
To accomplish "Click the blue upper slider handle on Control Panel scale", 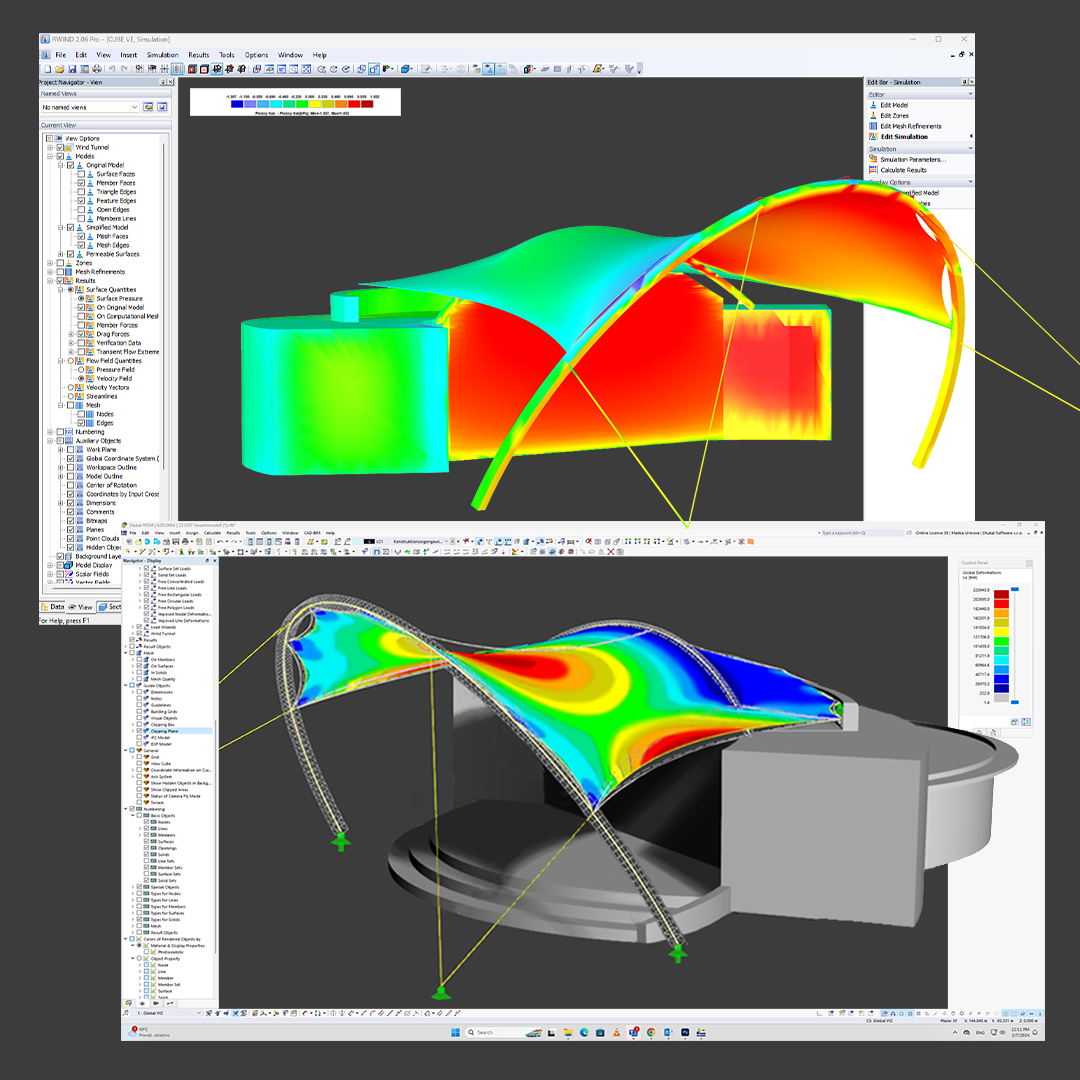I will tap(1015, 590).
